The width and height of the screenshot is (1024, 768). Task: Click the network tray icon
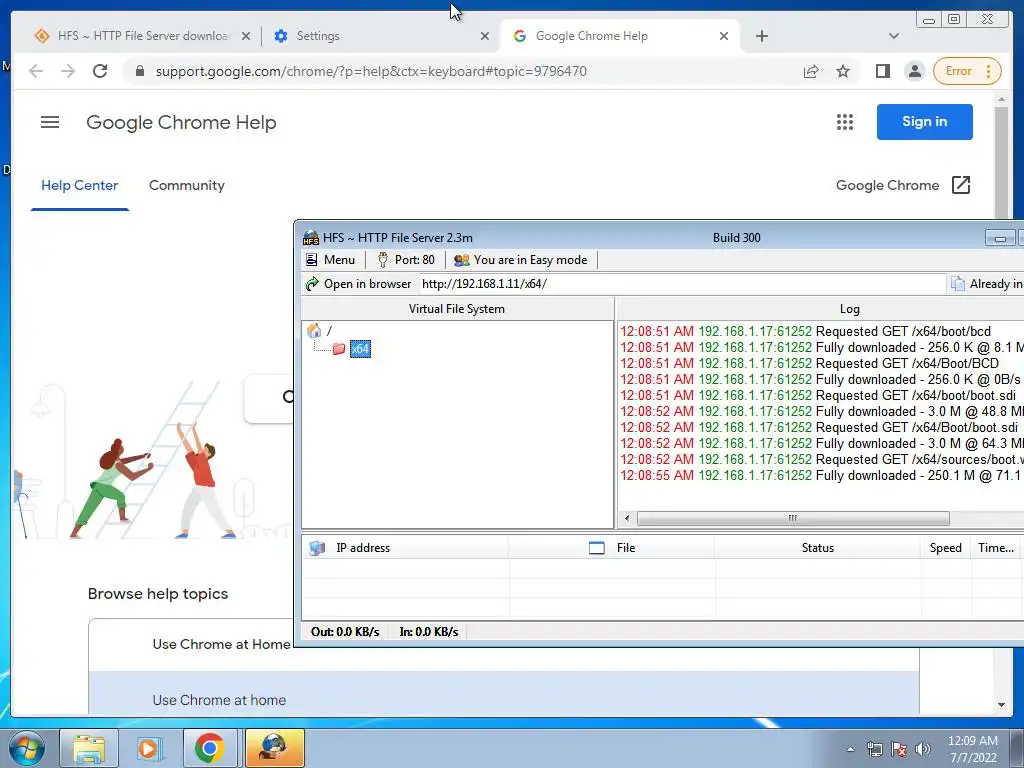pos(874,749)
